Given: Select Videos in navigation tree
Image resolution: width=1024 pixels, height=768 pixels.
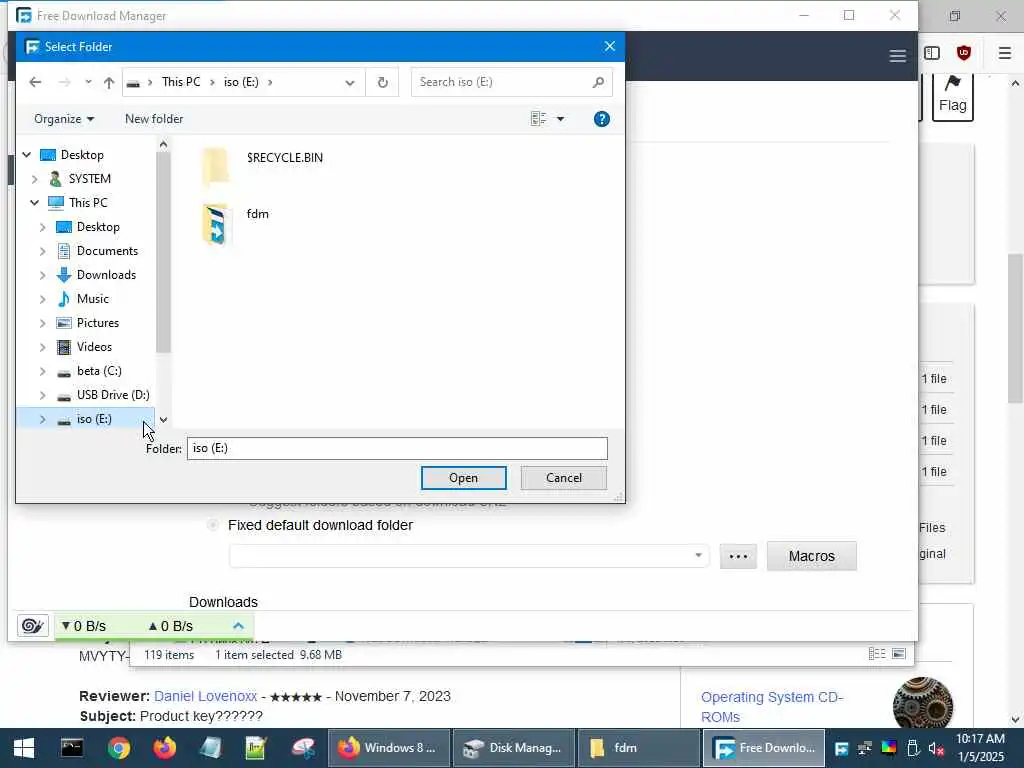Looking at the screenshot, I should point(94,347).
